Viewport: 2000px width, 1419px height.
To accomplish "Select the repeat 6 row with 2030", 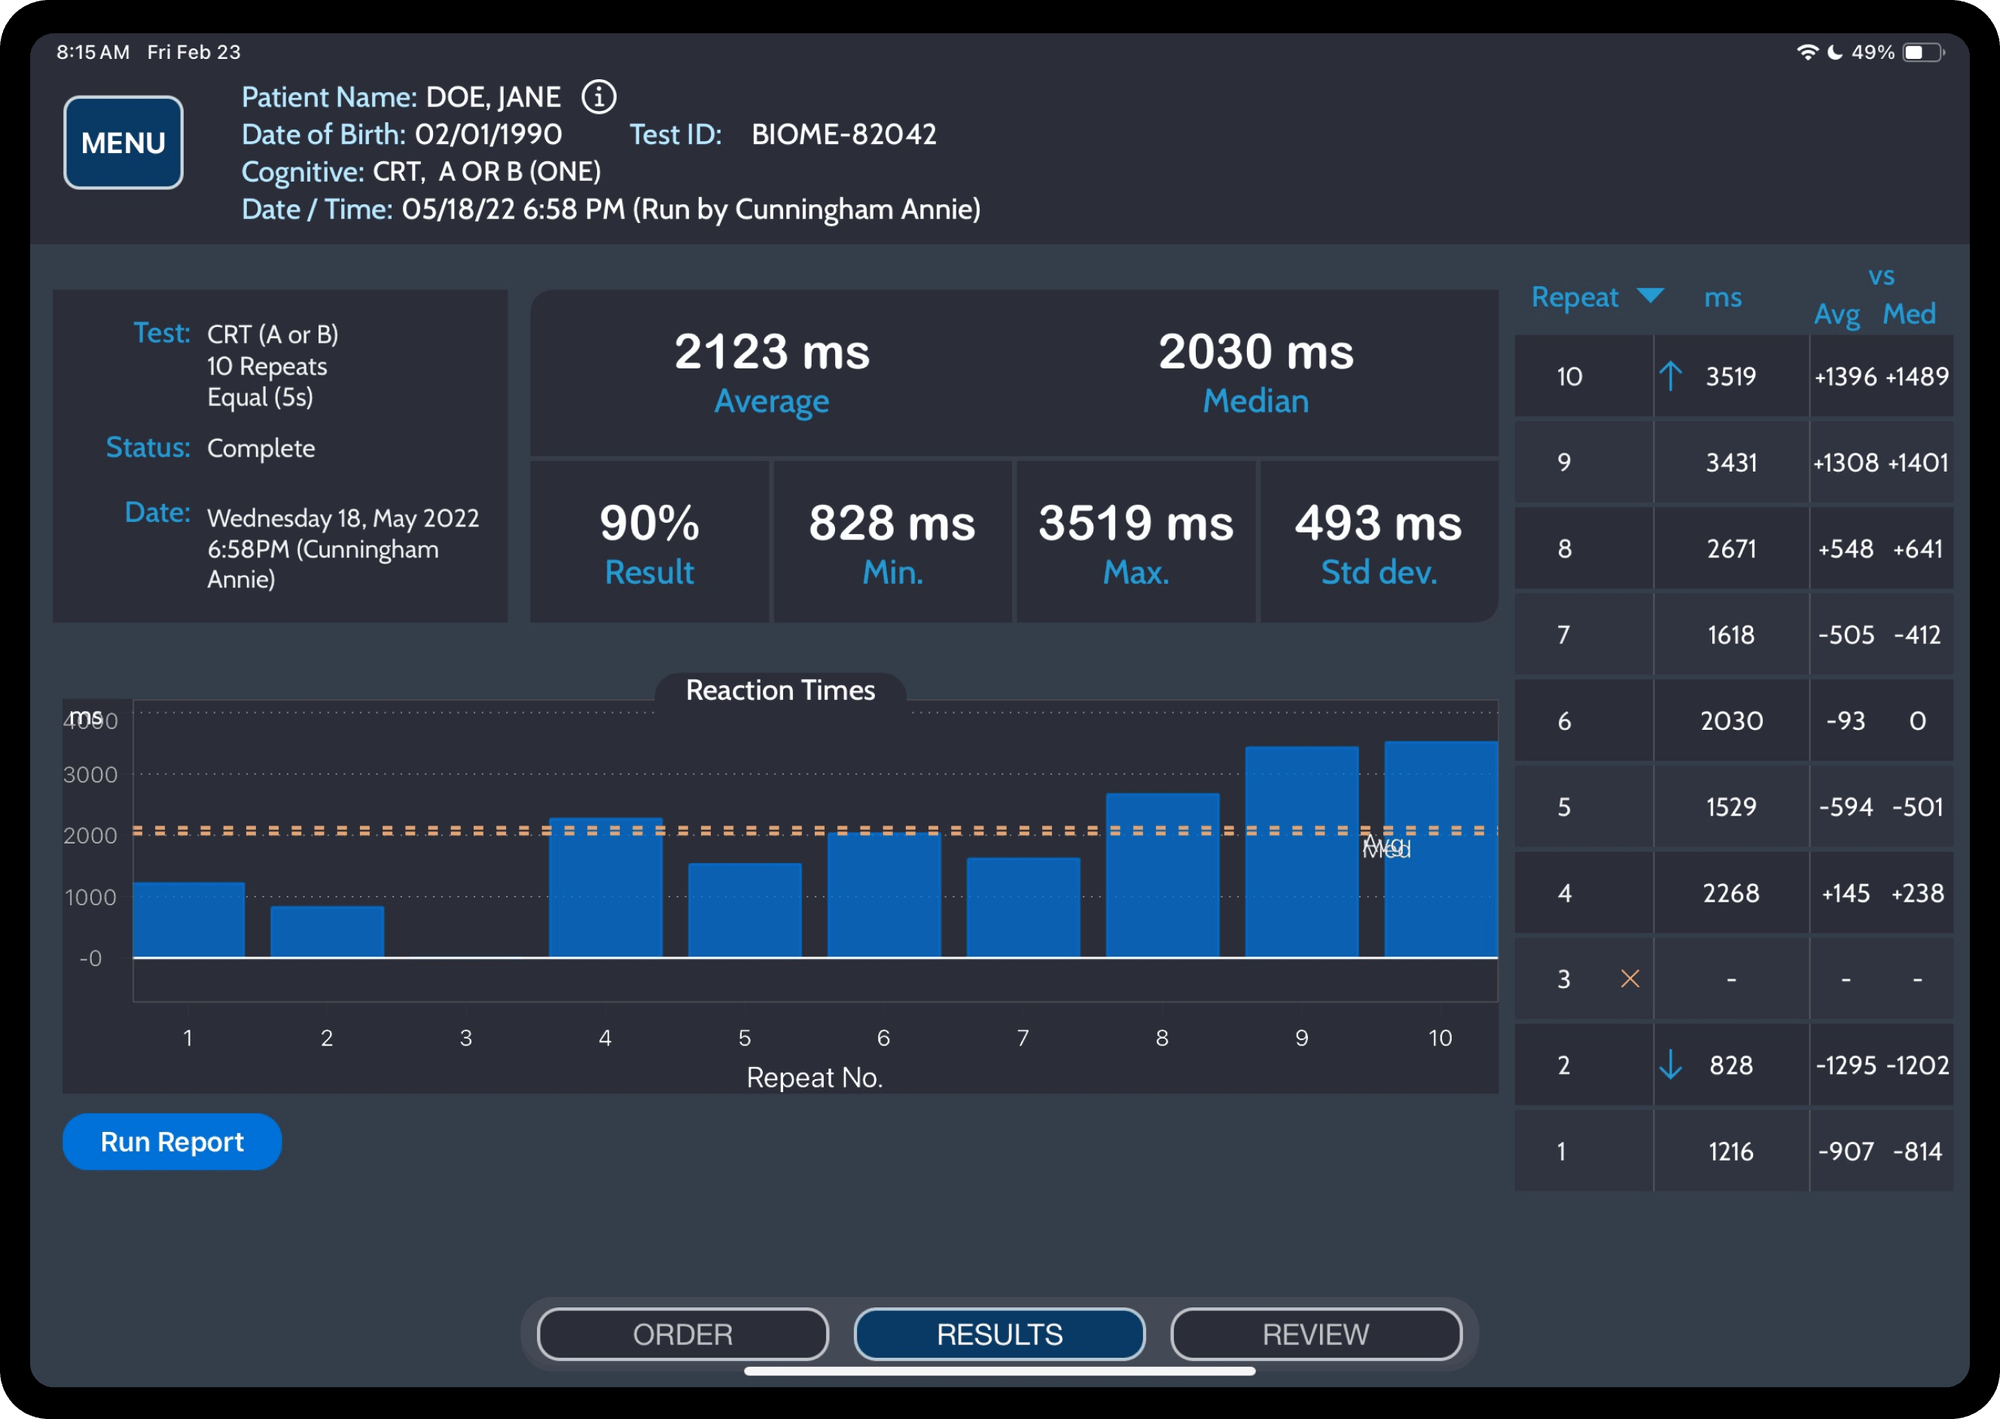I will [1732, 721].
